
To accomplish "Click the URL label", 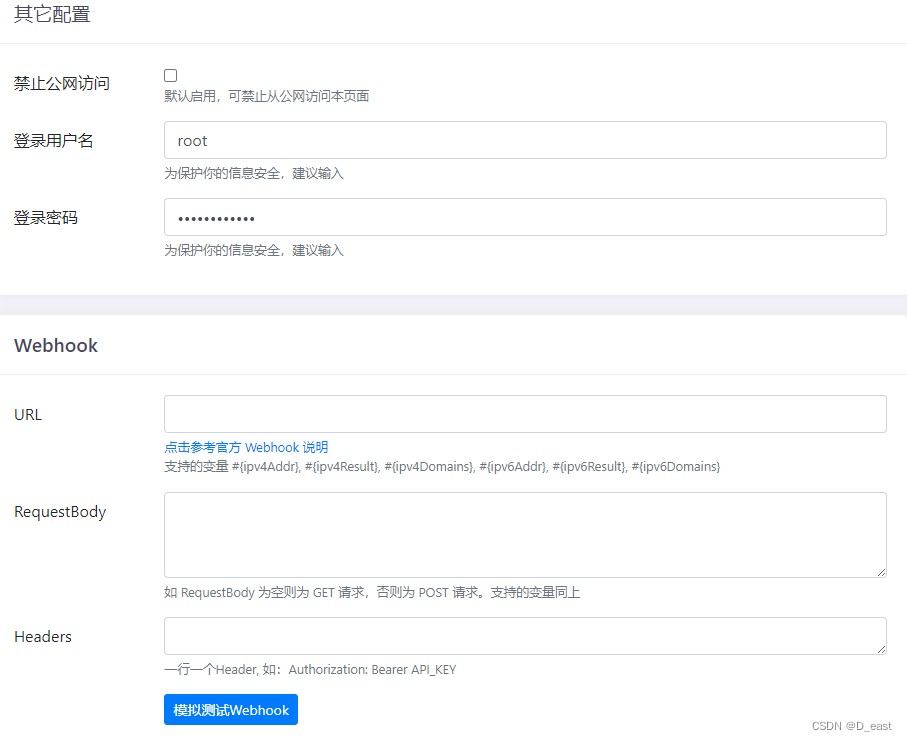I will (x=28, y=415).
